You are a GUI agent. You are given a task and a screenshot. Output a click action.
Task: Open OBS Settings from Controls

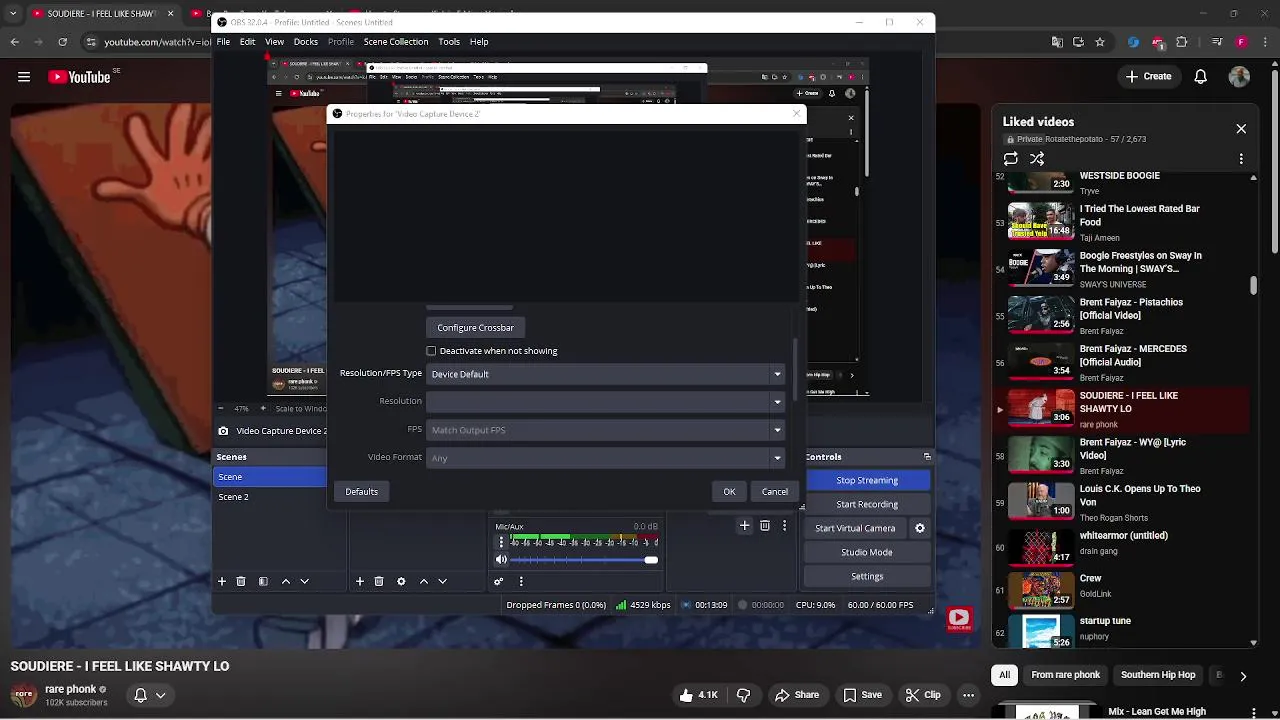[x=867, y=577]
